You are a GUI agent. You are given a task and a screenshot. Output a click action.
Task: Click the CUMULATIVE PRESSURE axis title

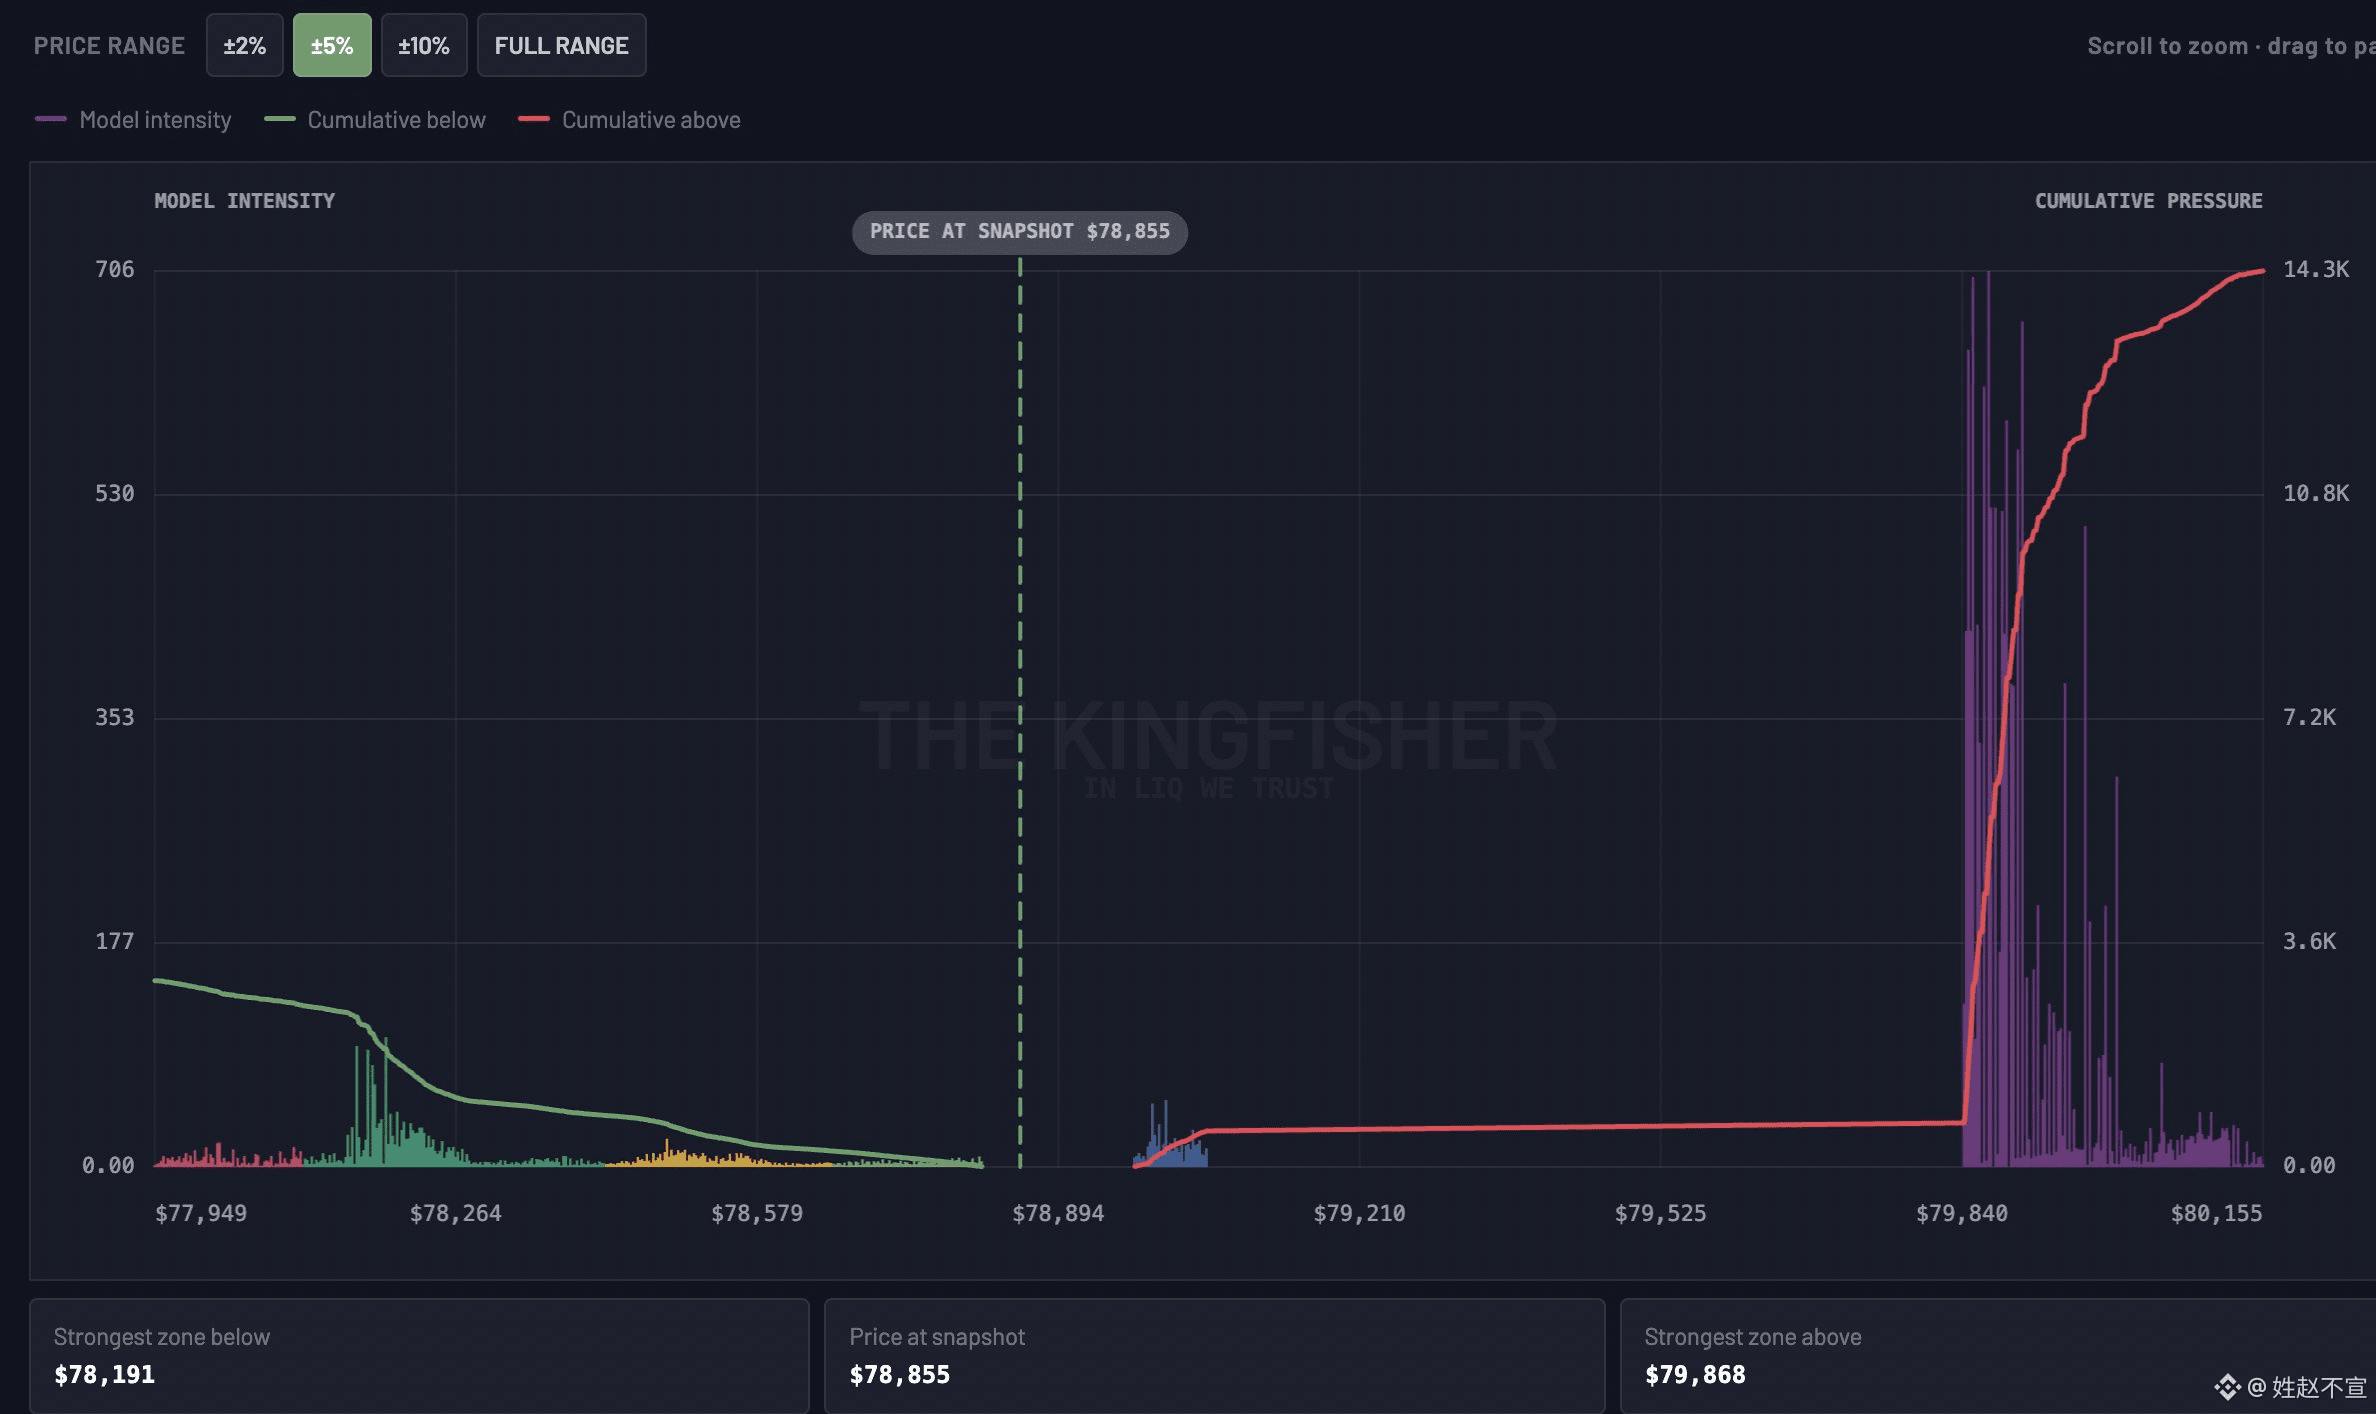[2149, 201]
